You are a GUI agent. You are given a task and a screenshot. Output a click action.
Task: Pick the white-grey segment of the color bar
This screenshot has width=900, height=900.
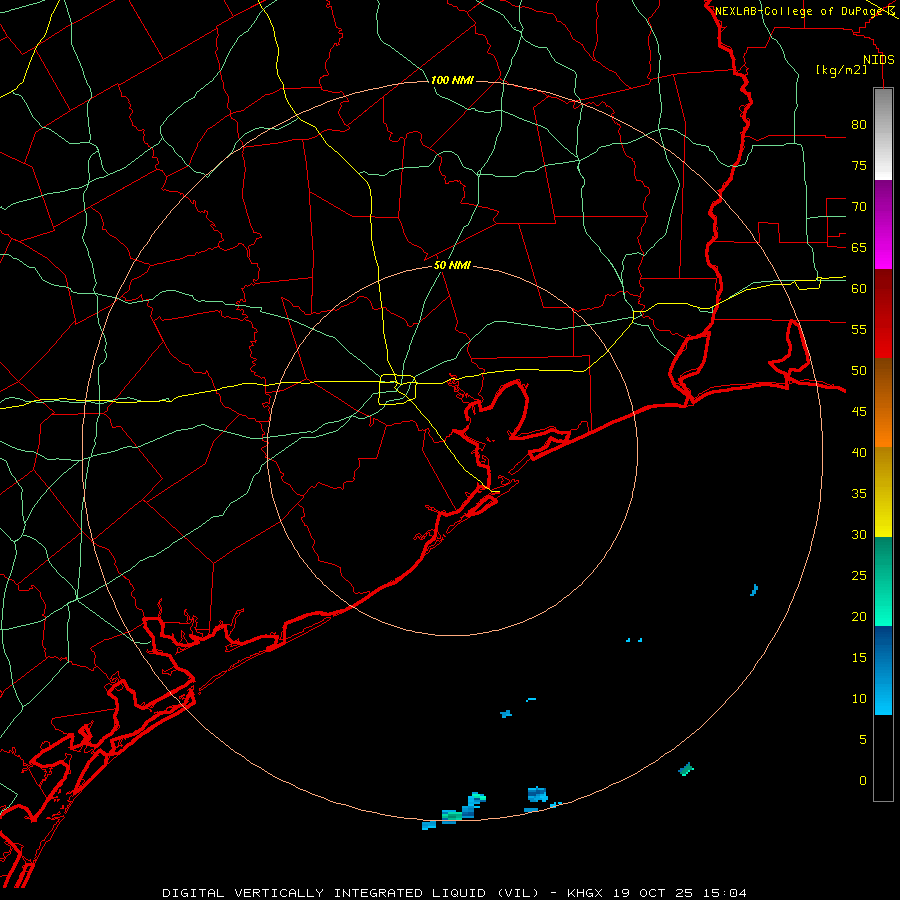coord(883,134)
